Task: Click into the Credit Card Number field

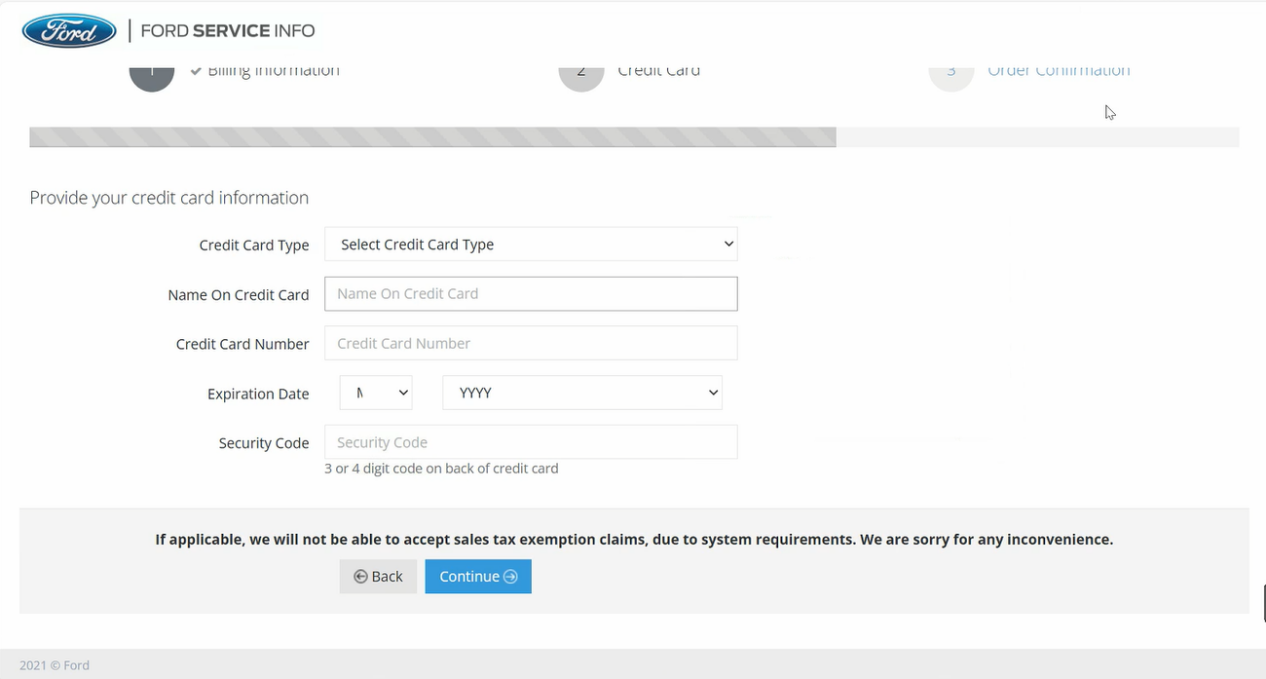Action: click(530, 343)
